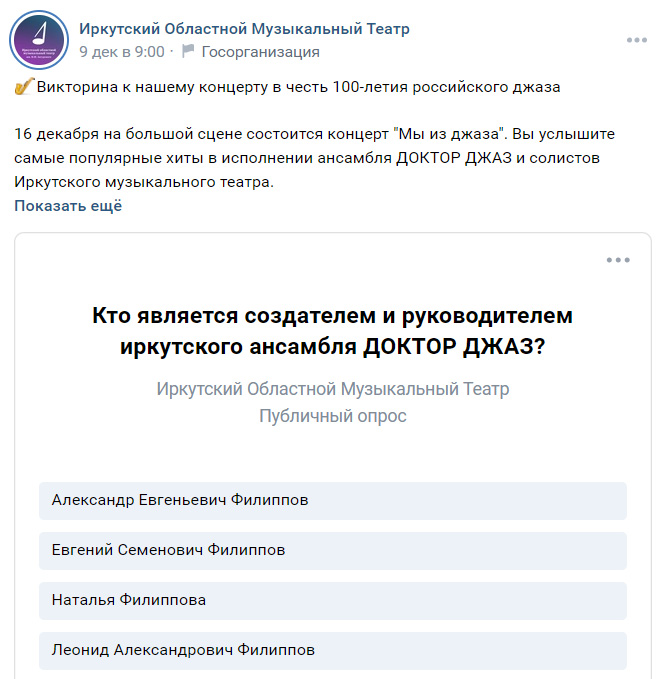Click blank area of the poll card

332,455
